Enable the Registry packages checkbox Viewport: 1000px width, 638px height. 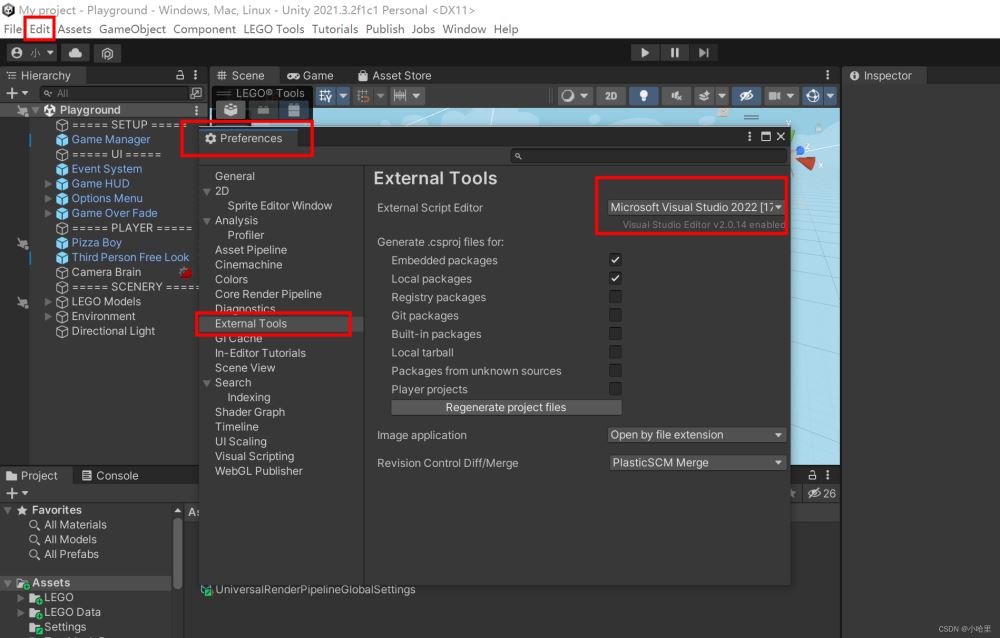point(615,297)
